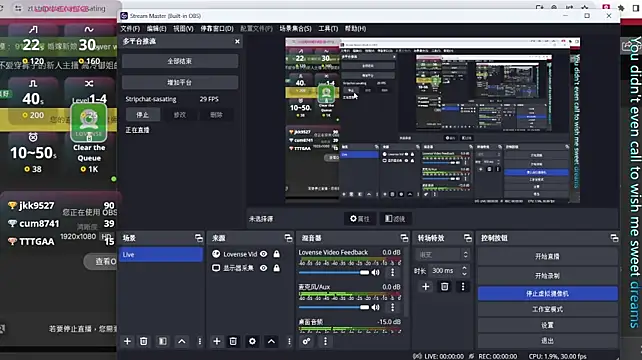Pop out the 控制按钮 controls dock
Screen dimensions: 642x360
coord(614,238)
